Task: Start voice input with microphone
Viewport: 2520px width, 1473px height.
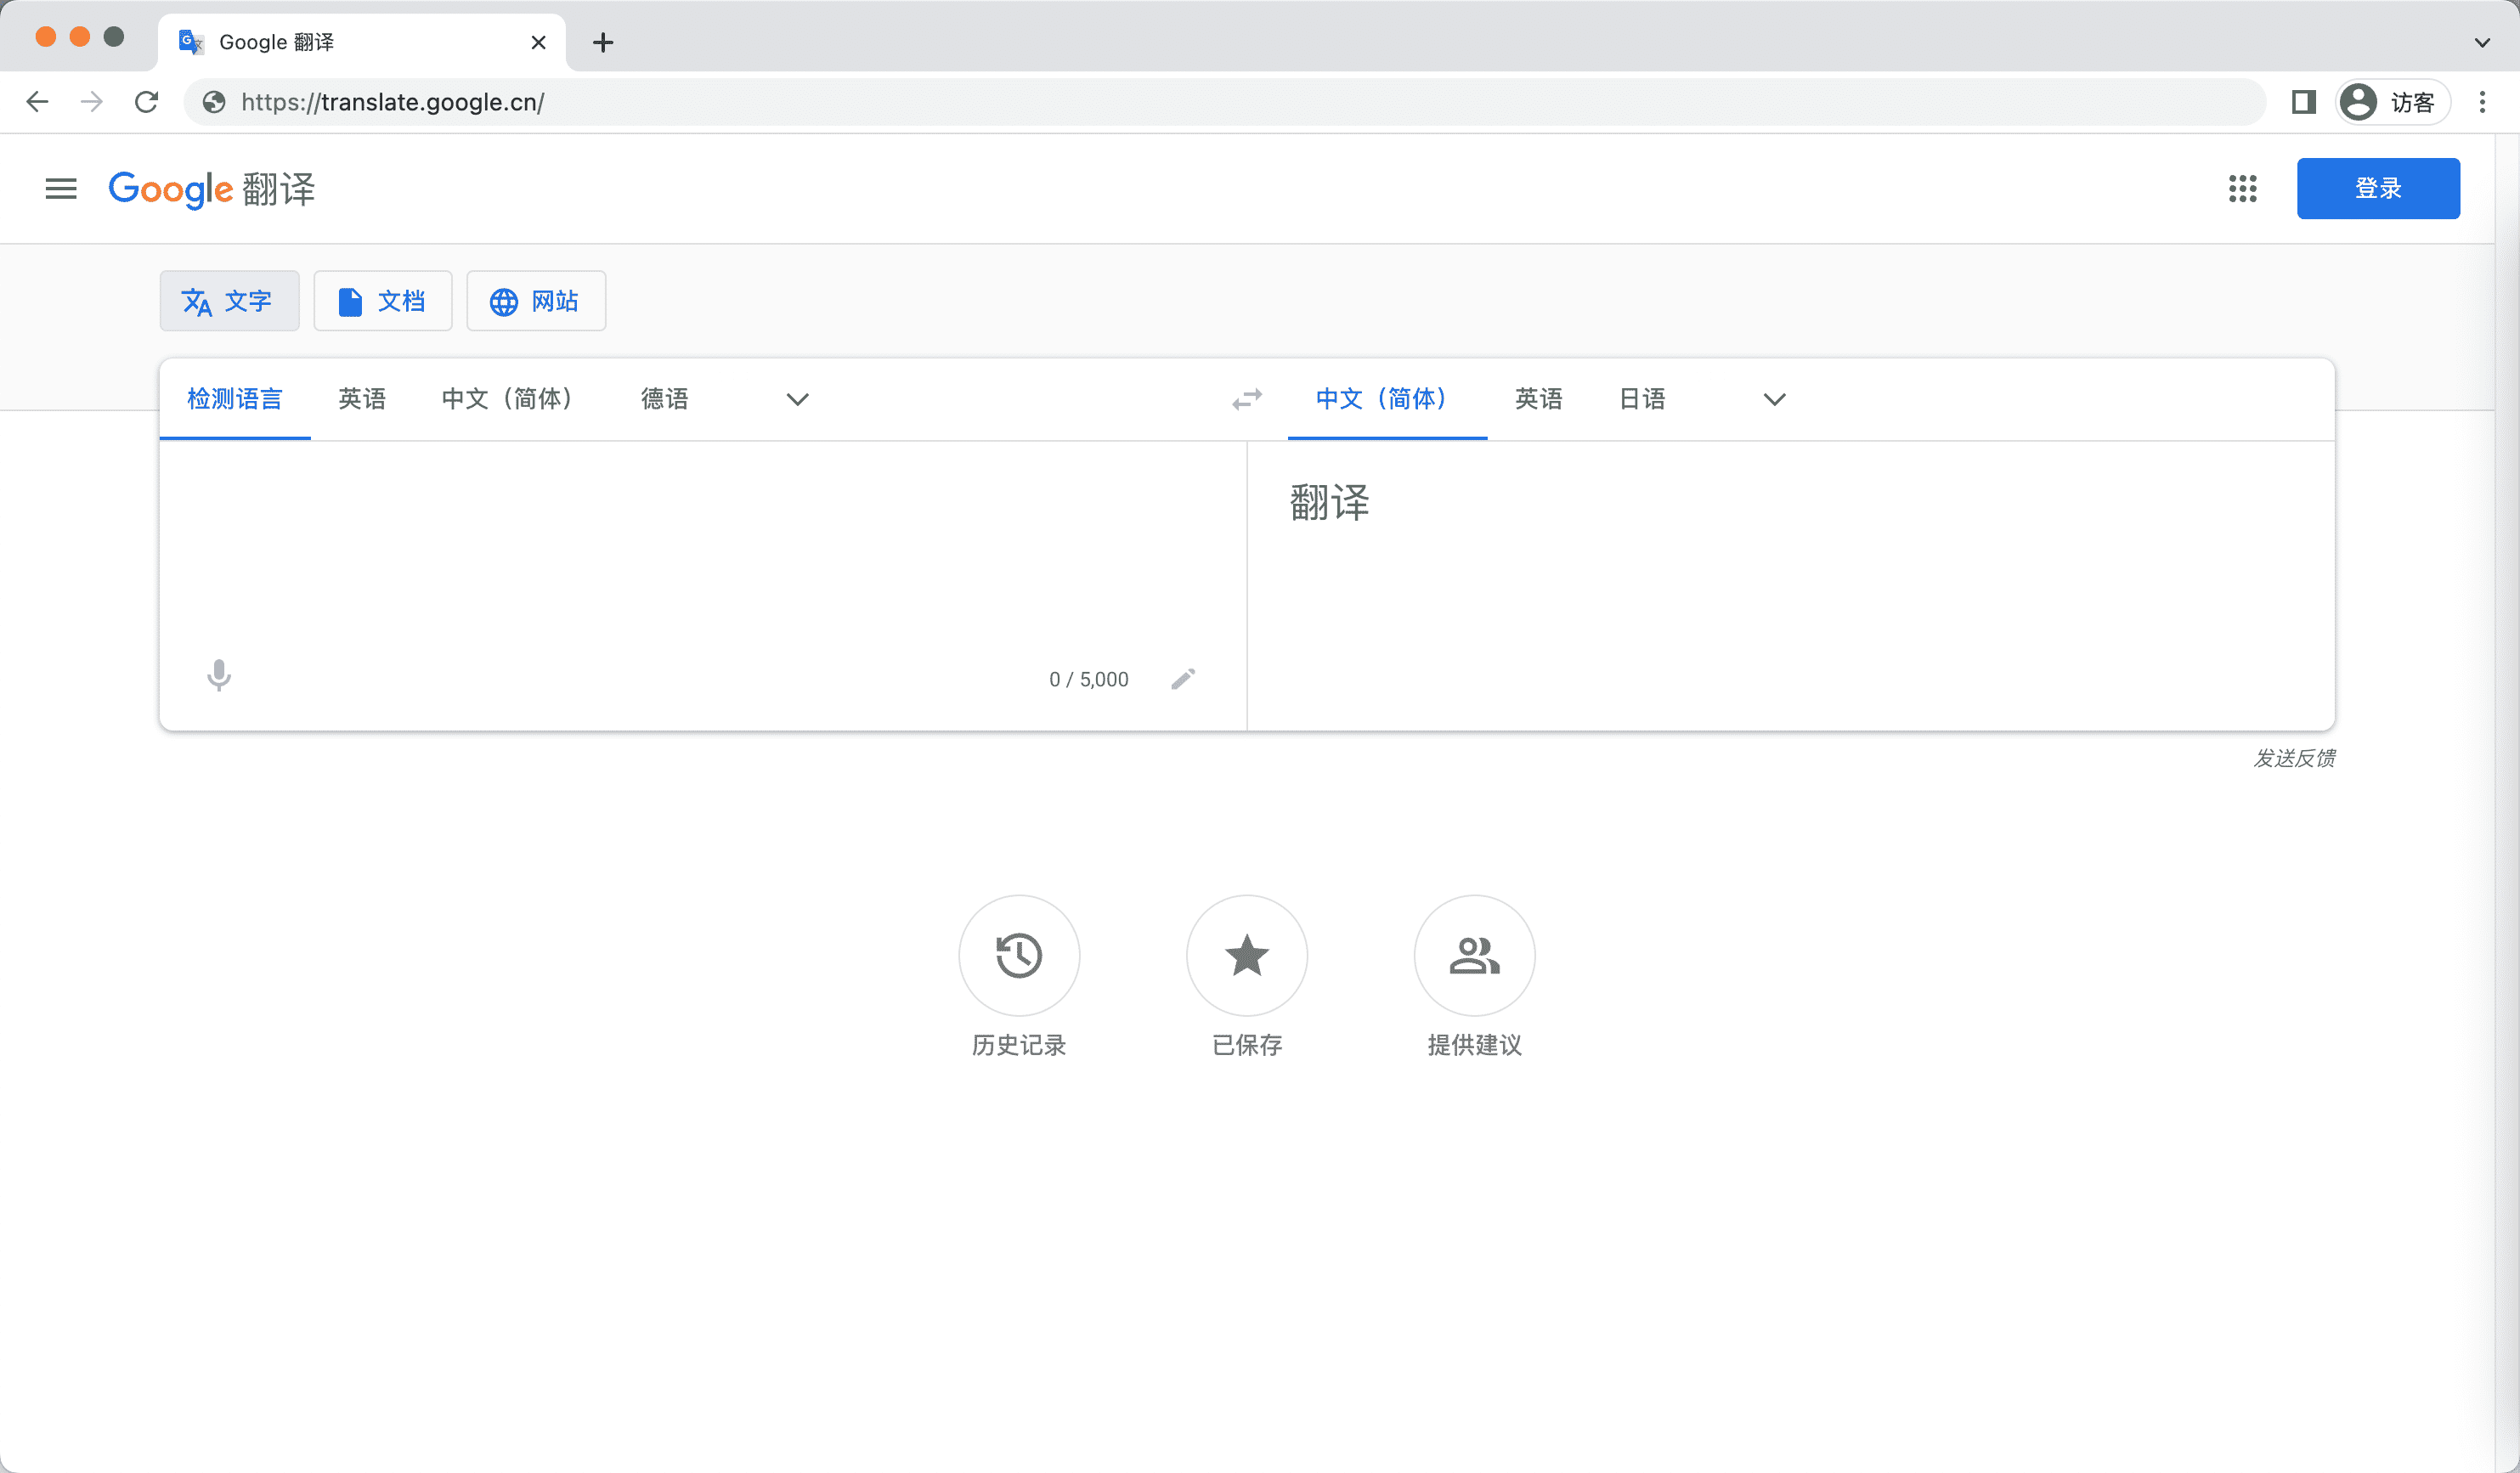Action: (x=219, y=677)
